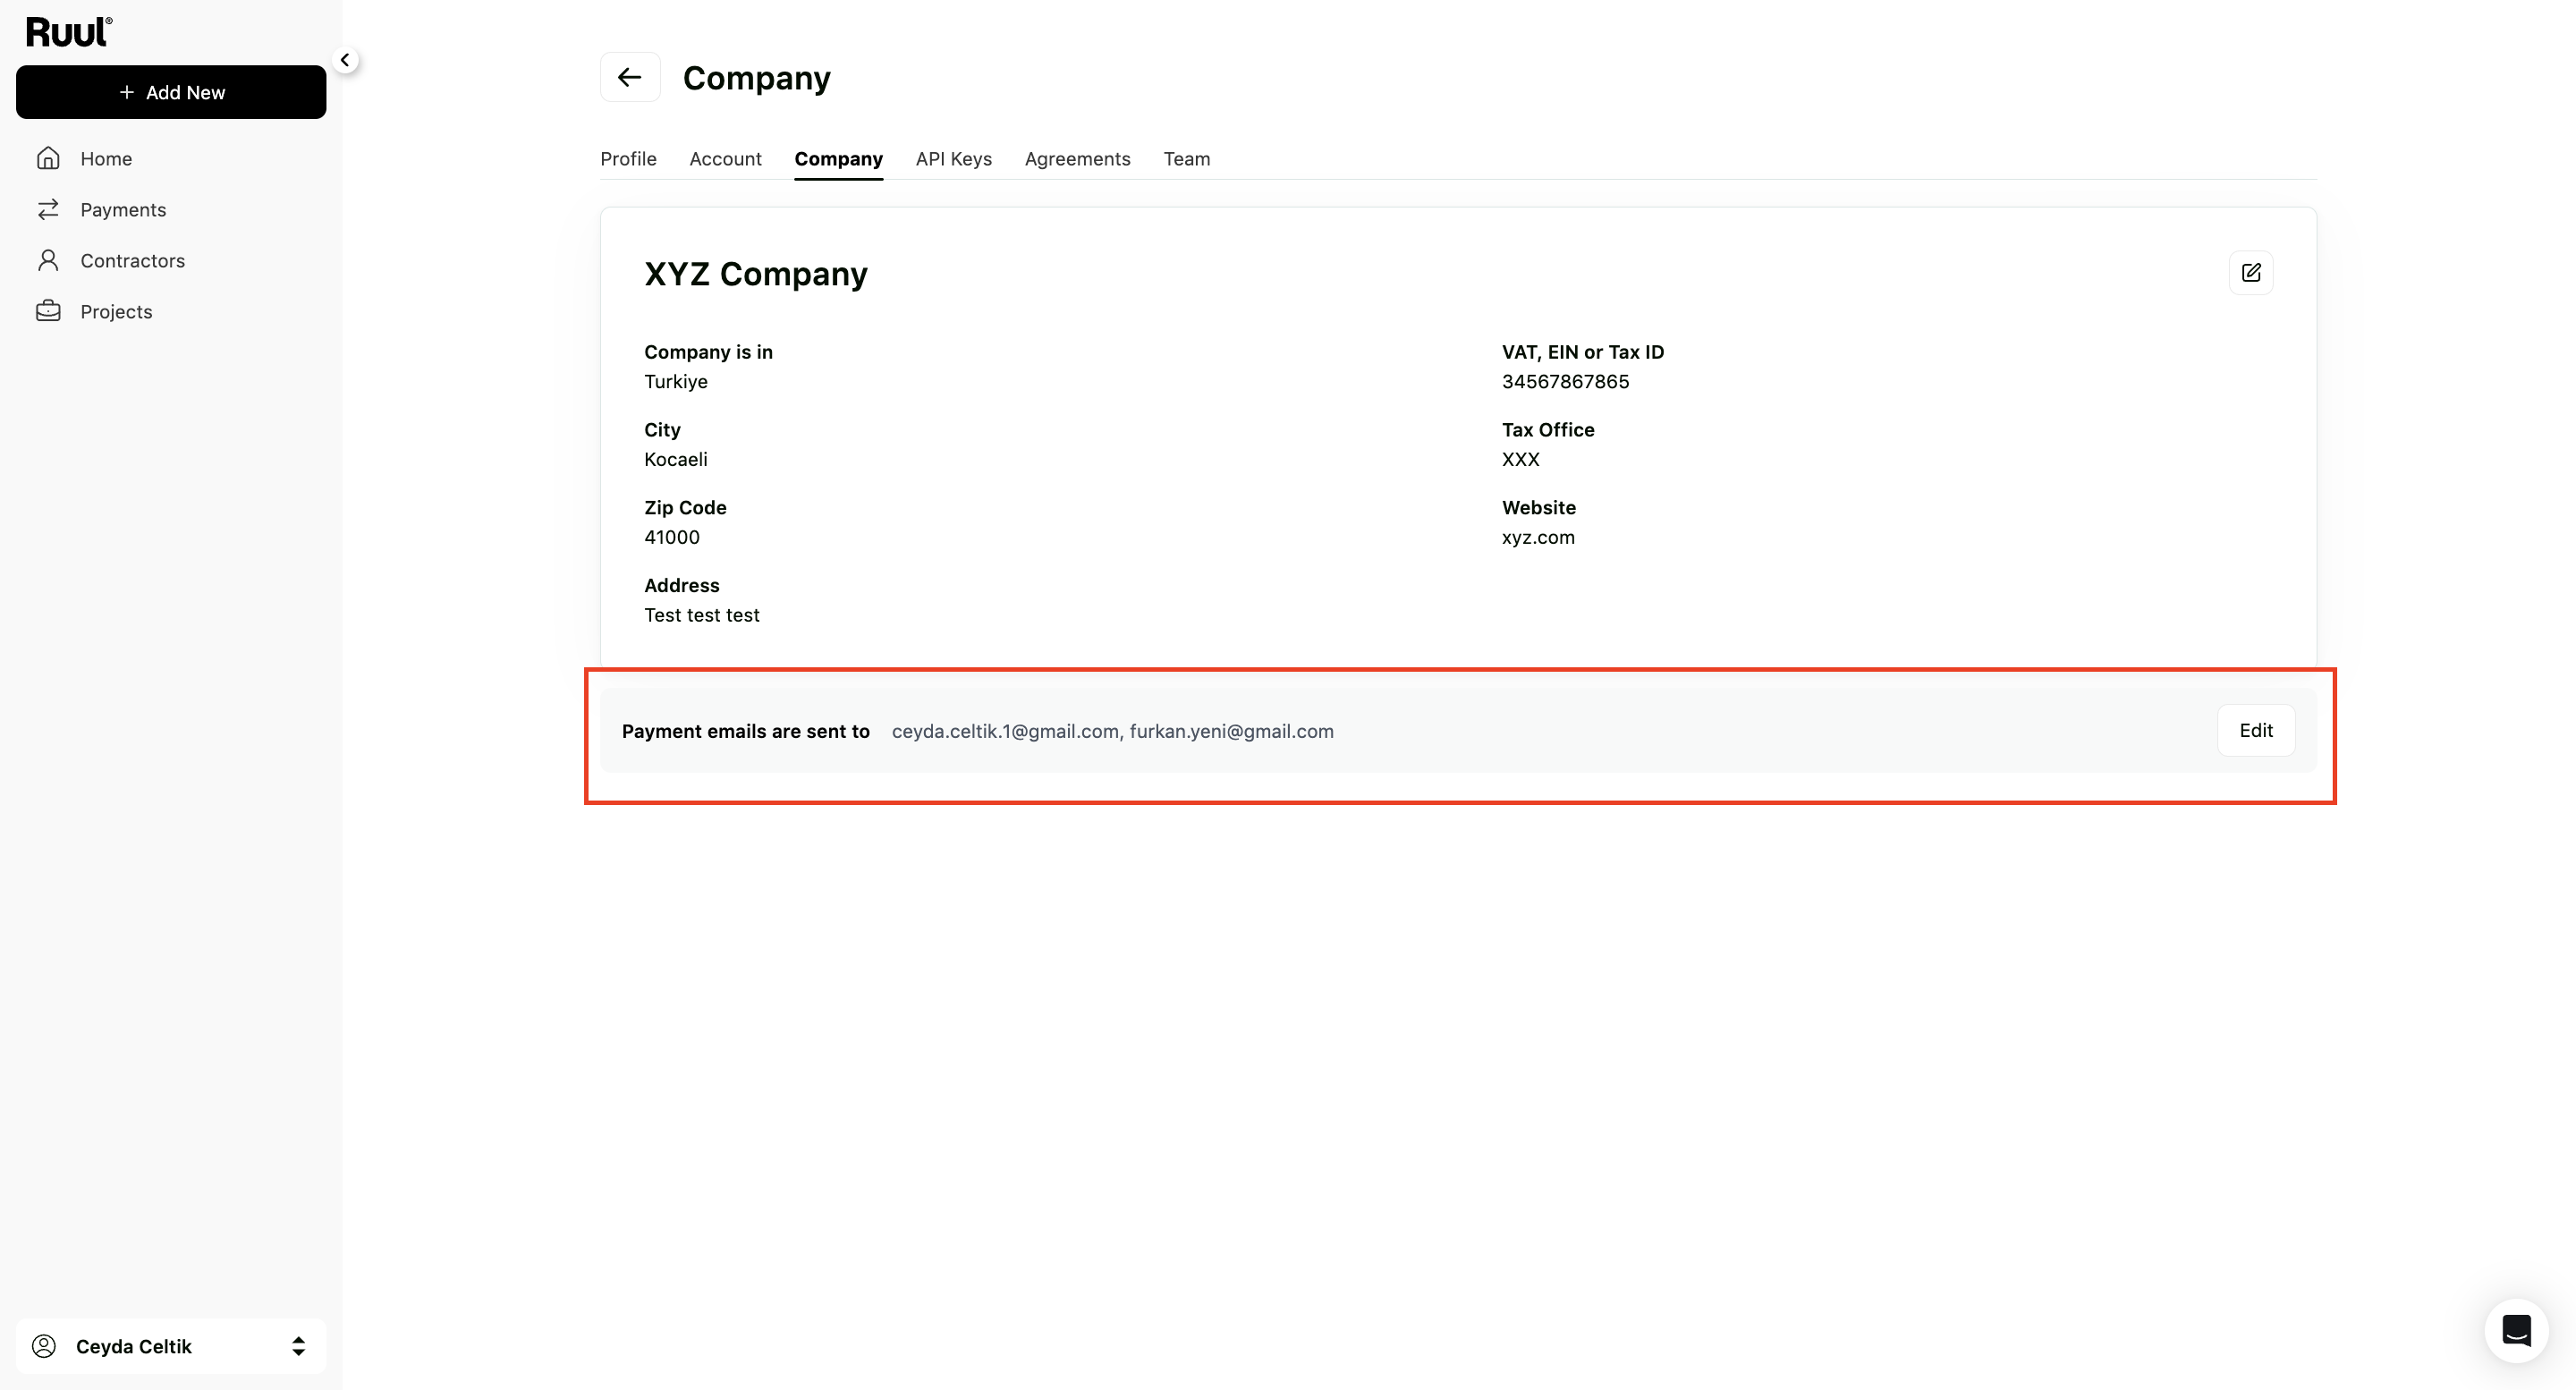The height and width of the screenshot is (1390, 2576).
Task: Click the user avatar icon
Action: pos(44,1346)
